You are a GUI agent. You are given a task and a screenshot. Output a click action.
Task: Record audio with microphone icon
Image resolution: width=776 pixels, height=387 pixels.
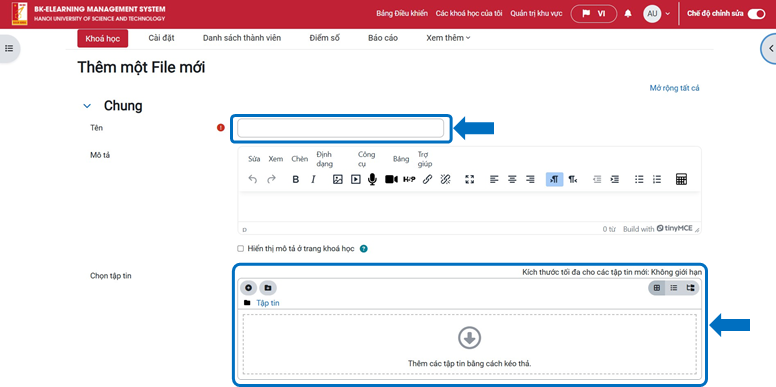click(x=373, y=180)
